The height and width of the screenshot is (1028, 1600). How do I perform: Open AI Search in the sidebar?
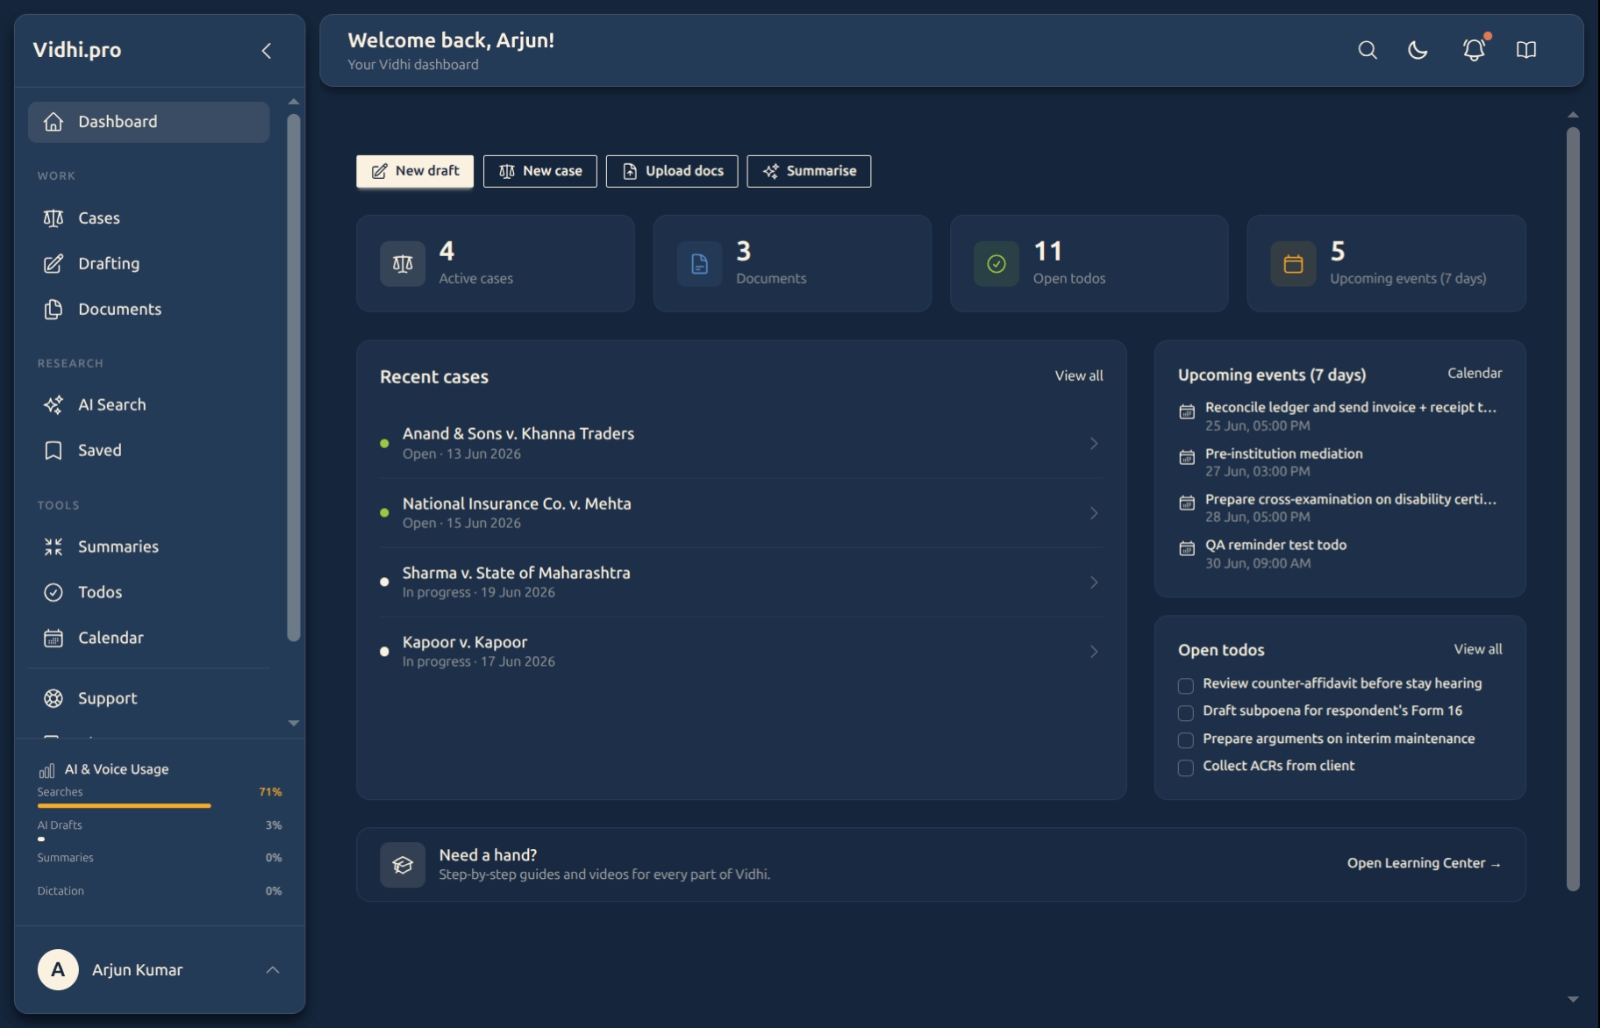149,405
